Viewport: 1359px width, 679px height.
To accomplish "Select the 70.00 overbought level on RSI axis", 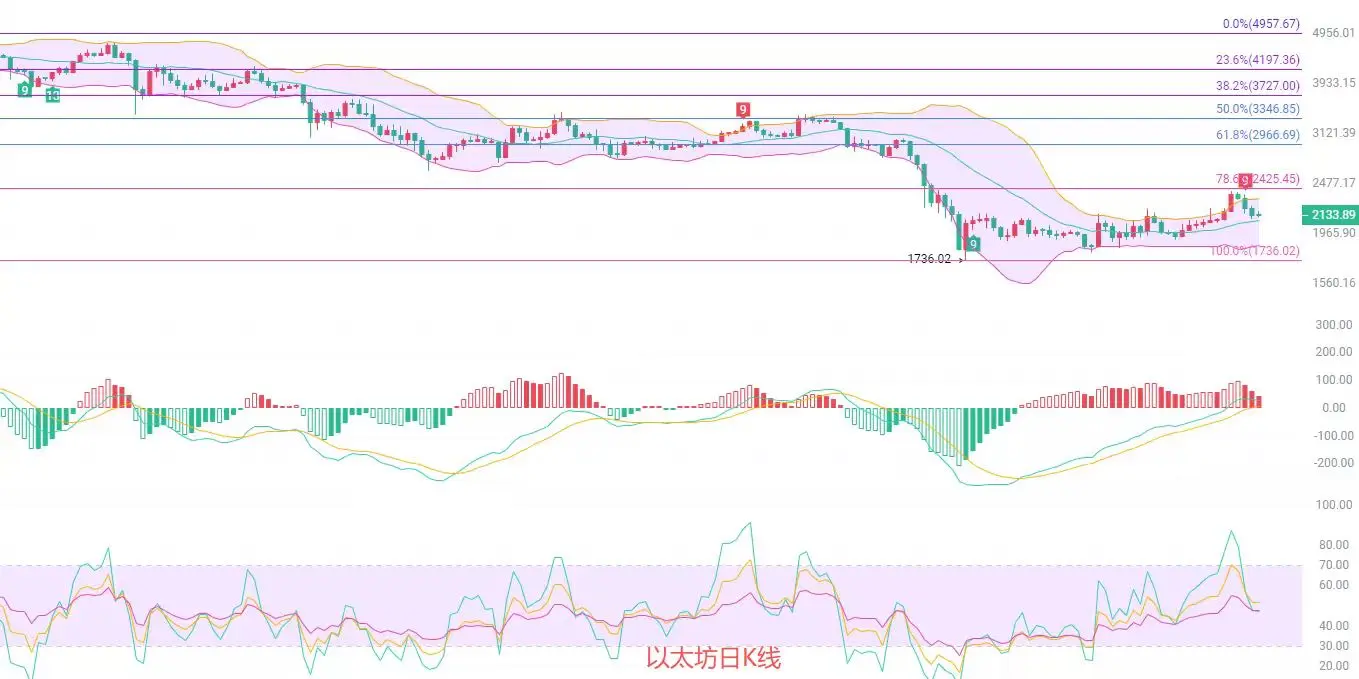I will 1334,565.
